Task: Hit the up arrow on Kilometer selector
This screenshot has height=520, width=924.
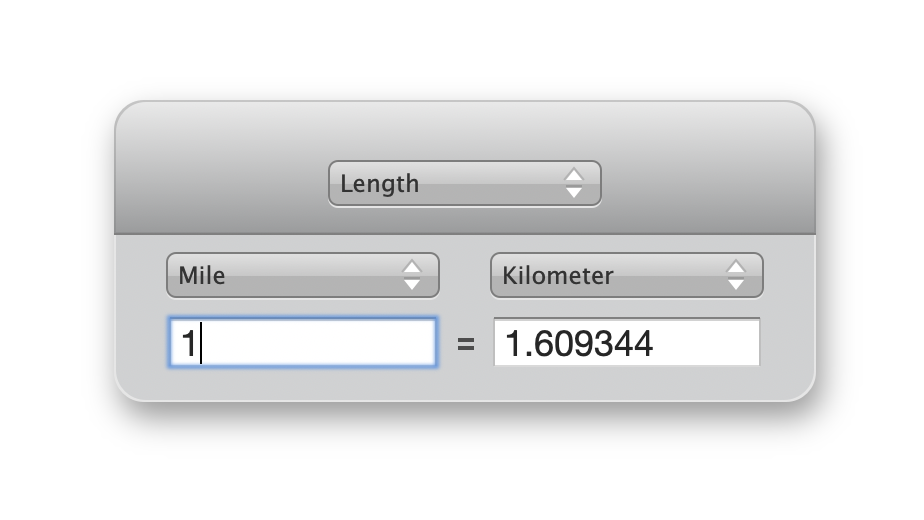Action: click(736, 266)
